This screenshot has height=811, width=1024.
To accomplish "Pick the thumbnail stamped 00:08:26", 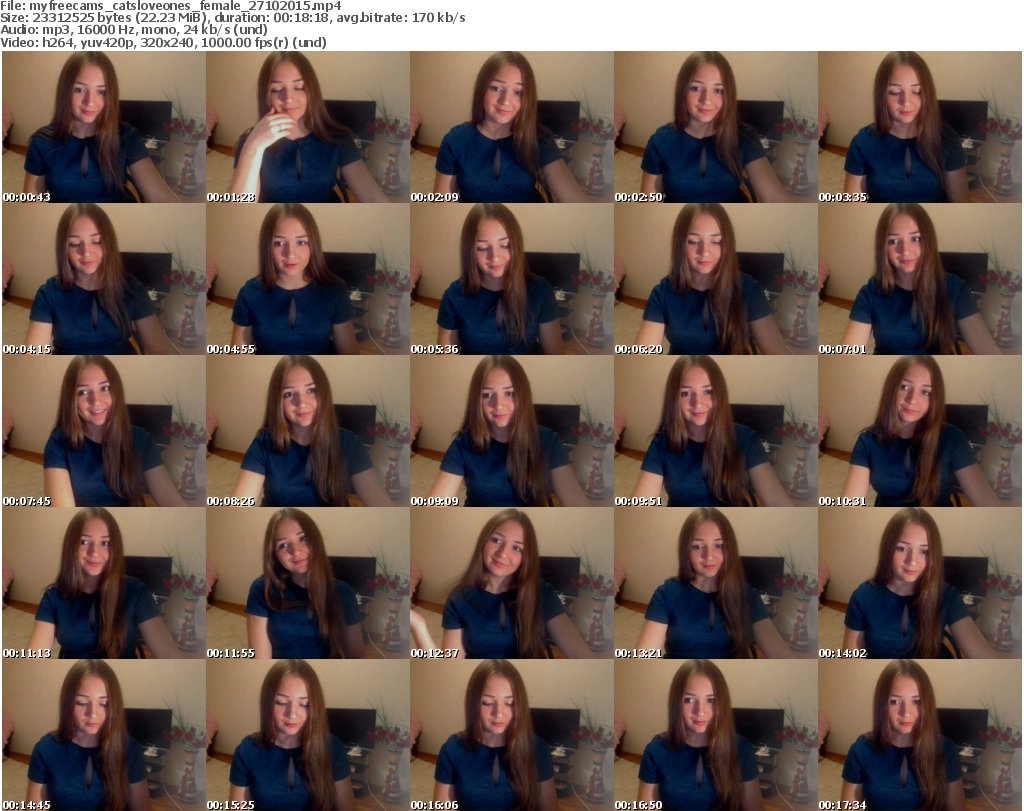I will point(308,432).
